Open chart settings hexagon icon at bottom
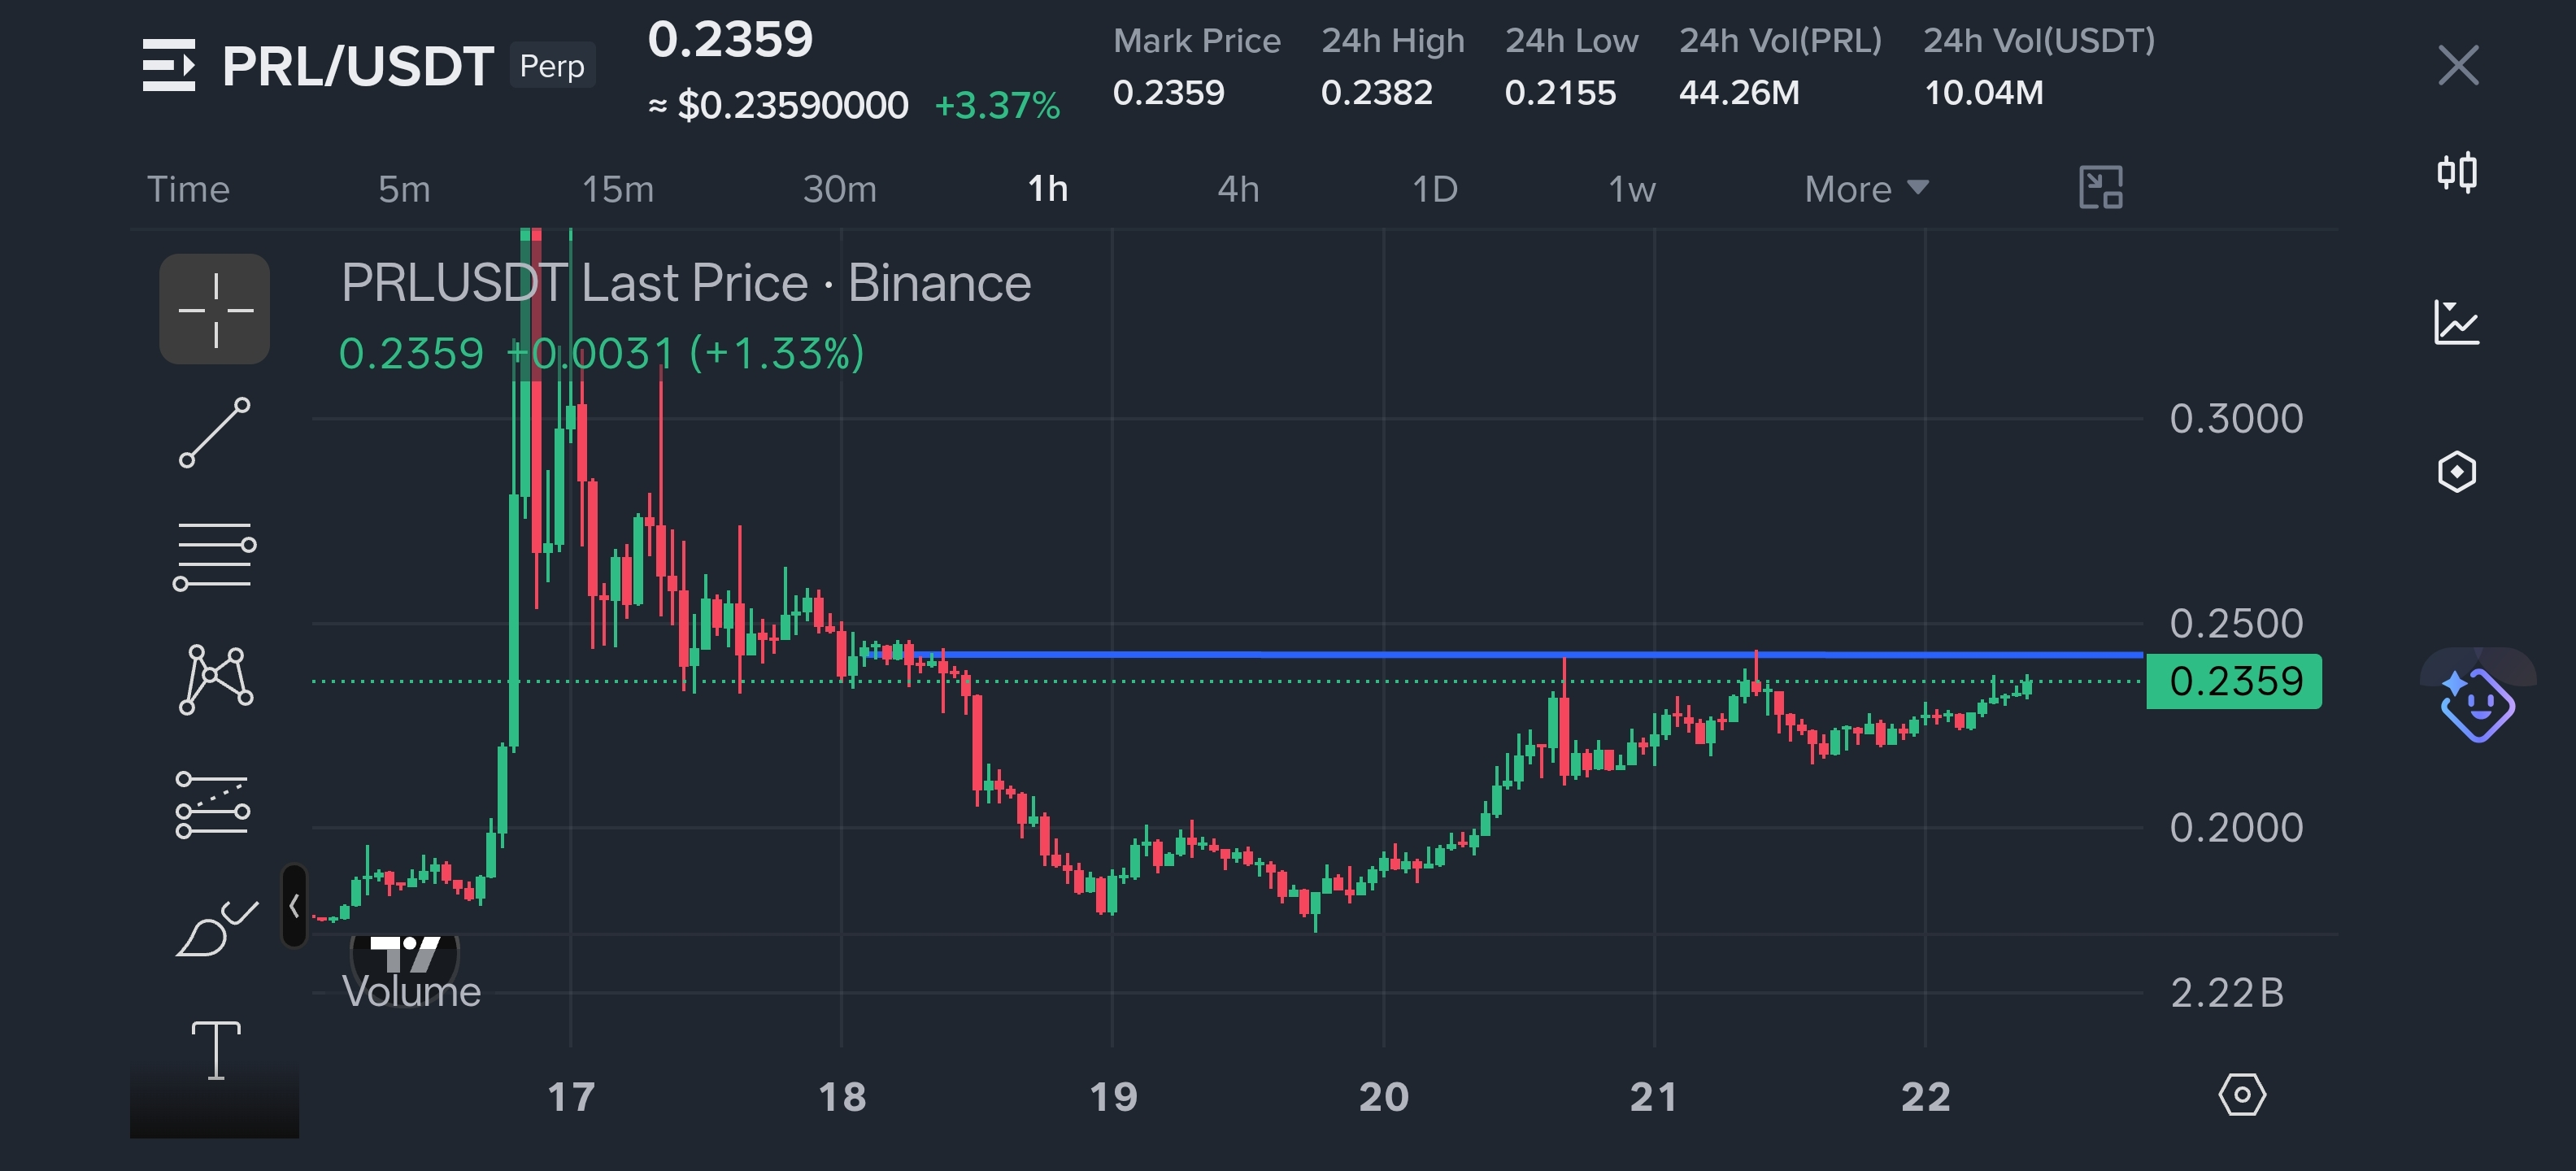The height and width of the screenshot is (1171, 2576). coord(2241,1095)
